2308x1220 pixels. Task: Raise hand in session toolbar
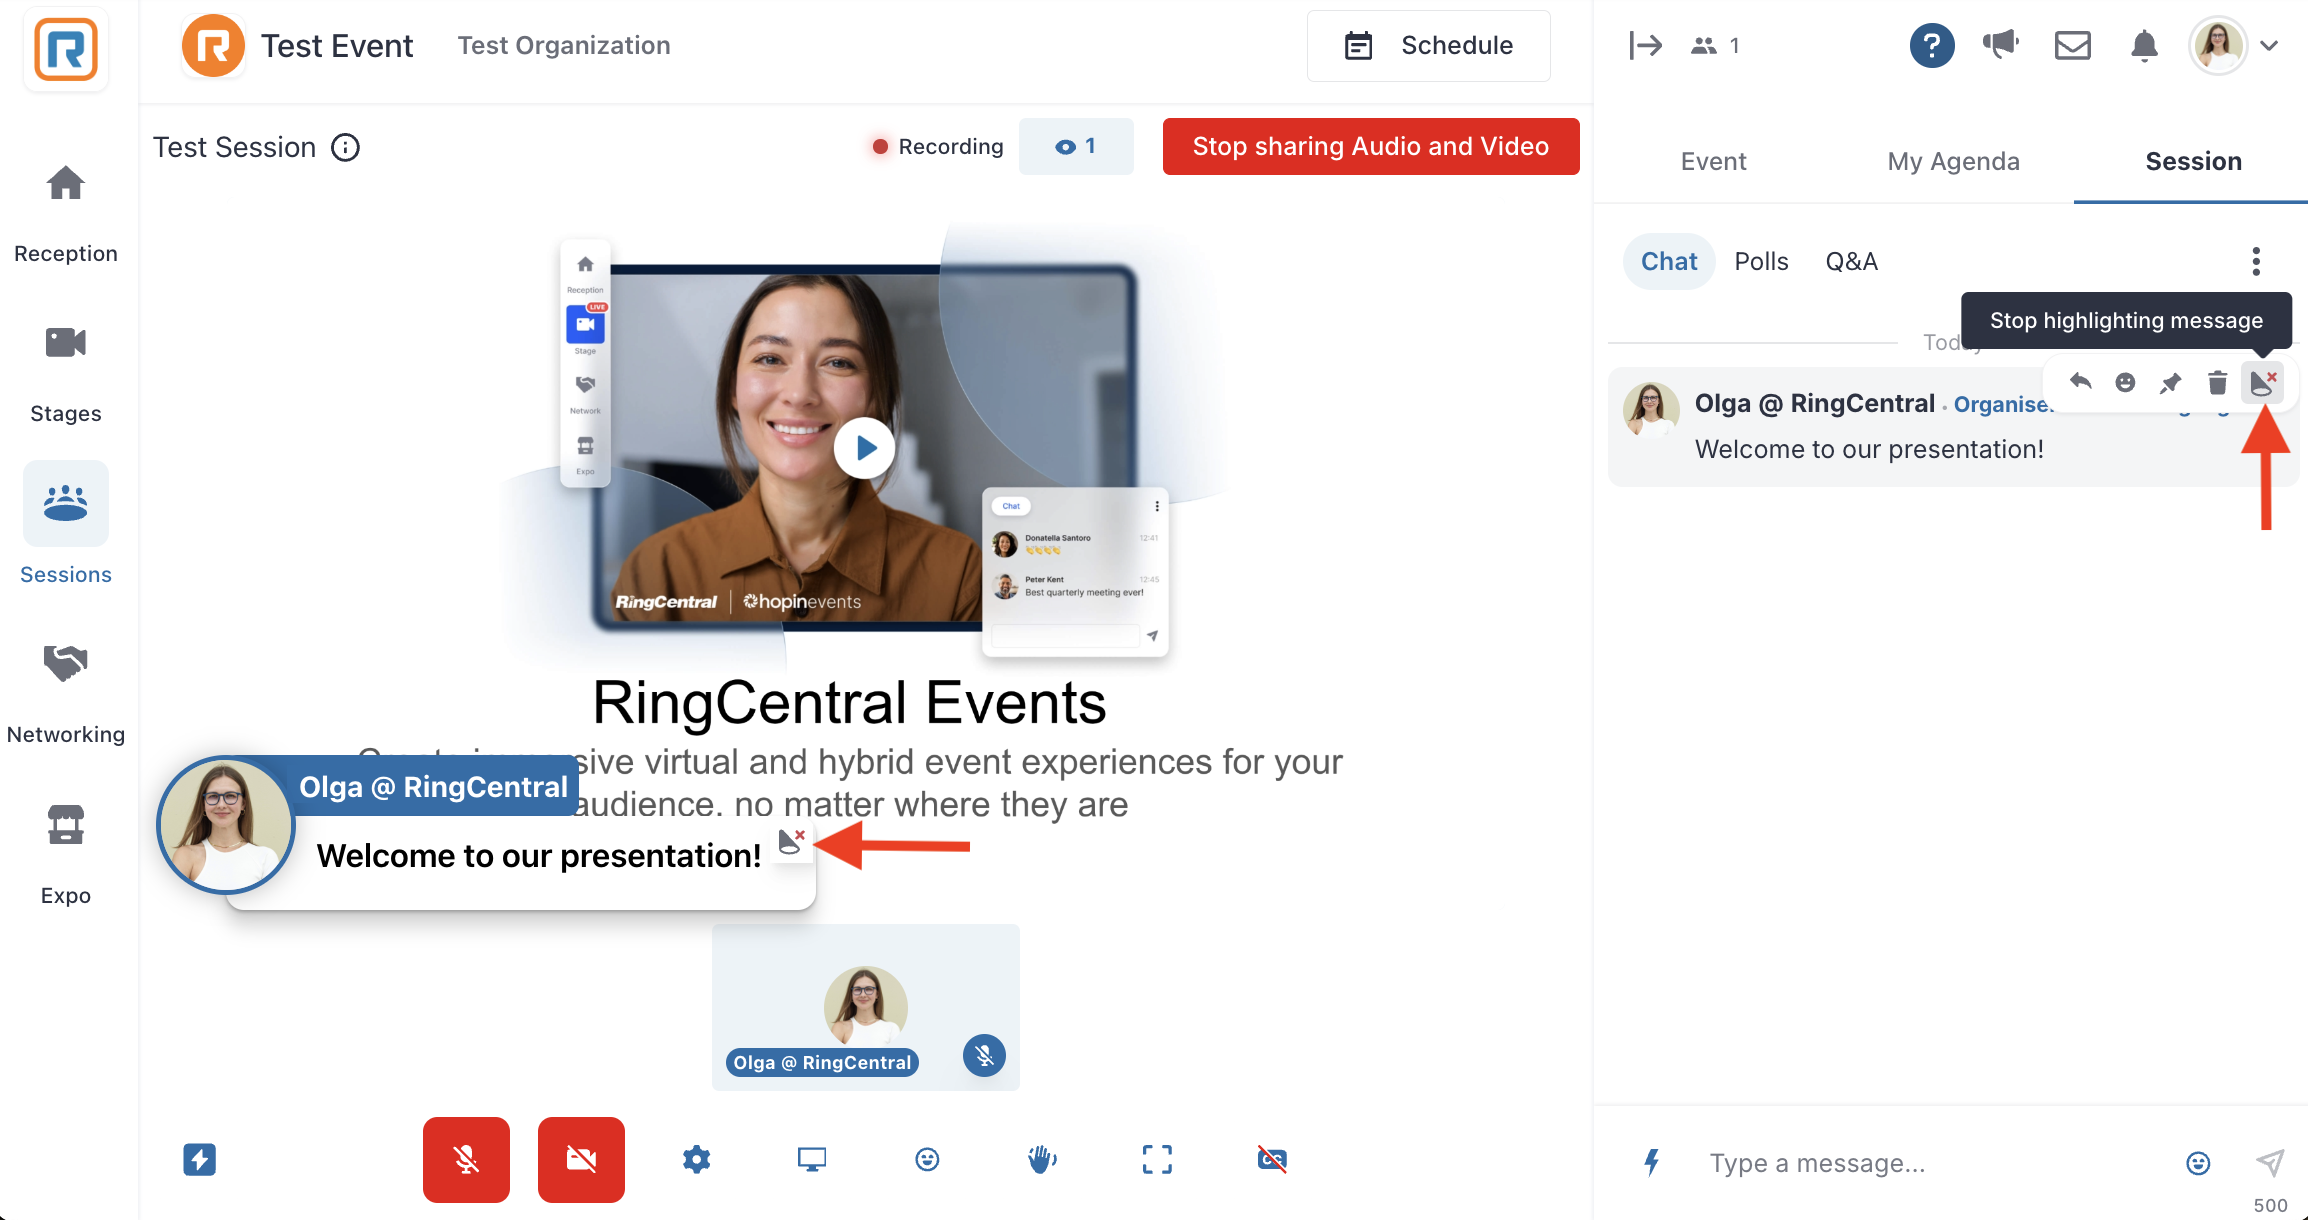1042,1160
